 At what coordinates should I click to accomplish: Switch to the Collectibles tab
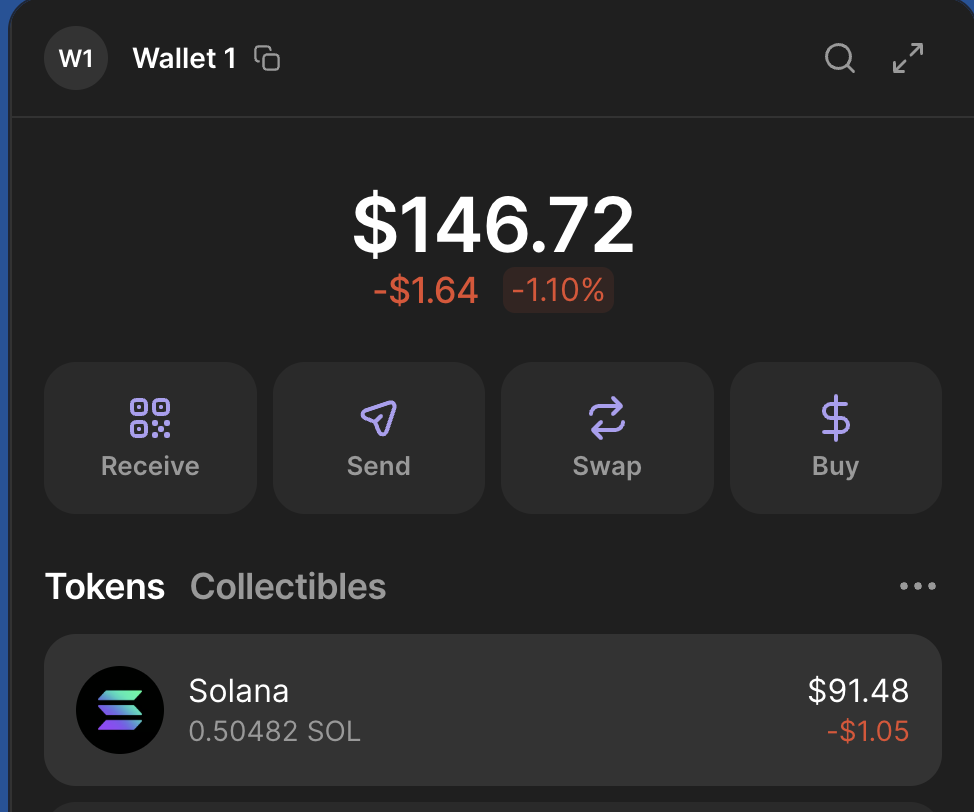coord(288,586)
